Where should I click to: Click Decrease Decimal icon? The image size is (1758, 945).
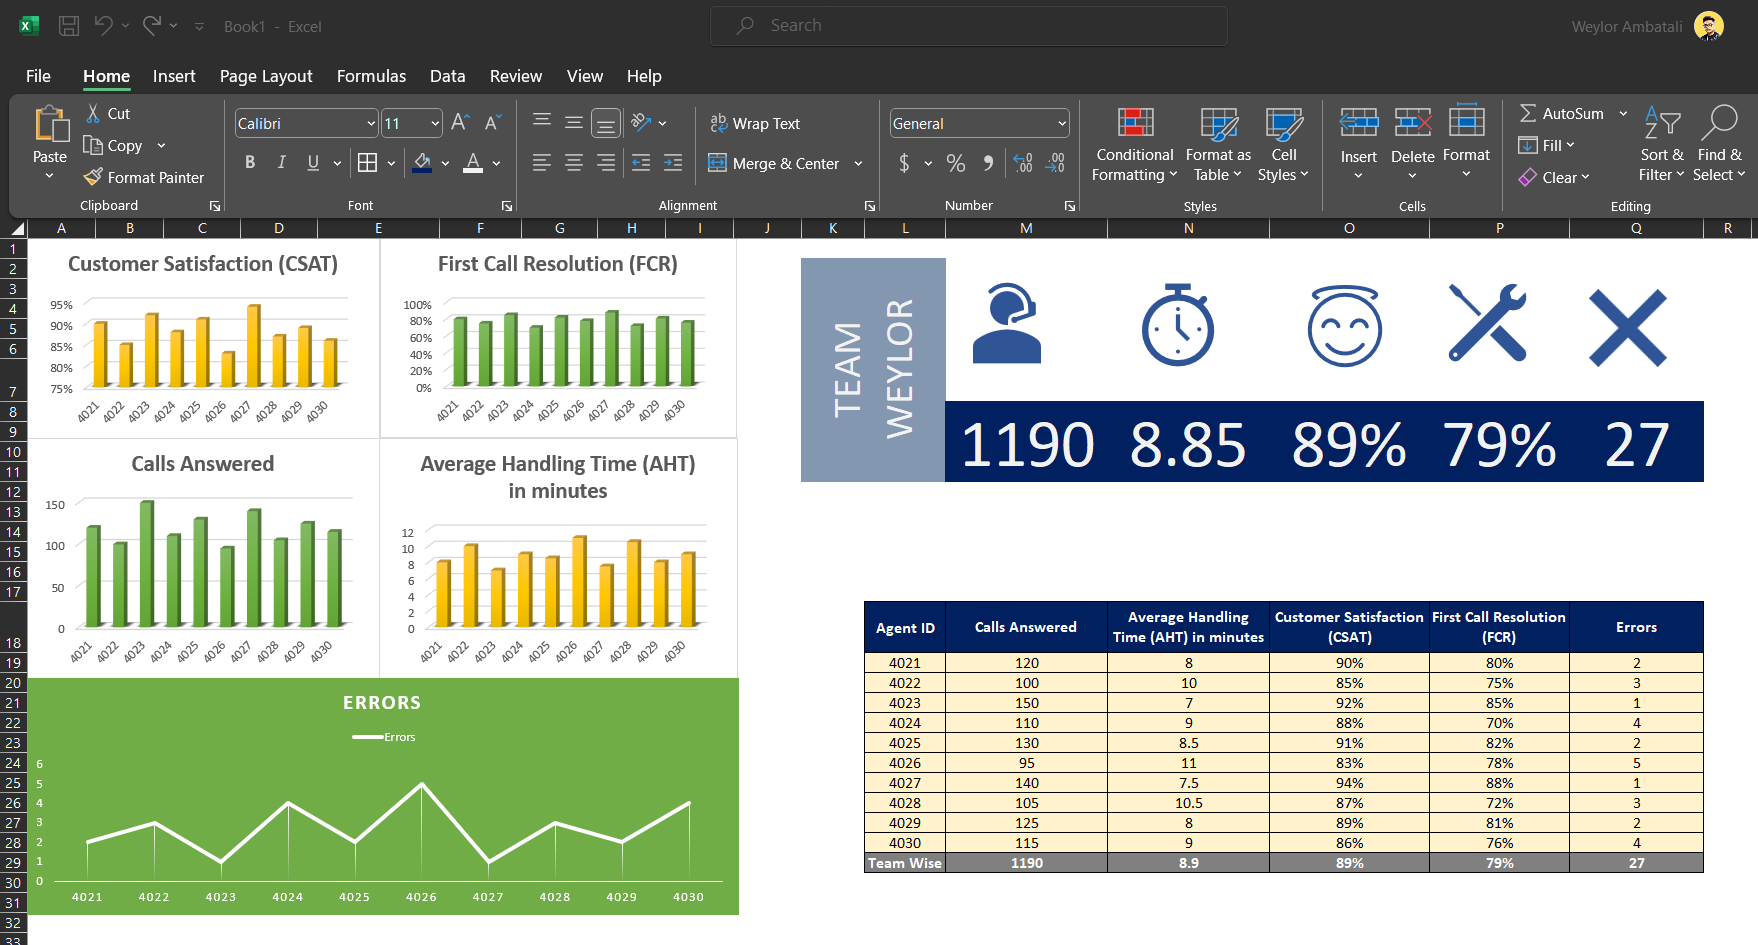(x=1056, y=163)
